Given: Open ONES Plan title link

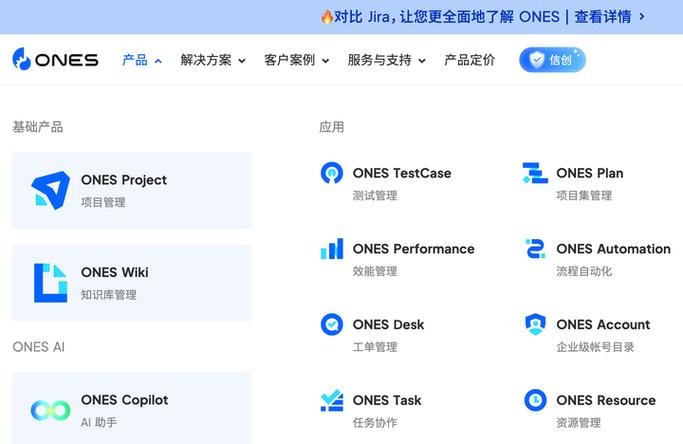Looking at the screenshot, I should coord(589,173).
